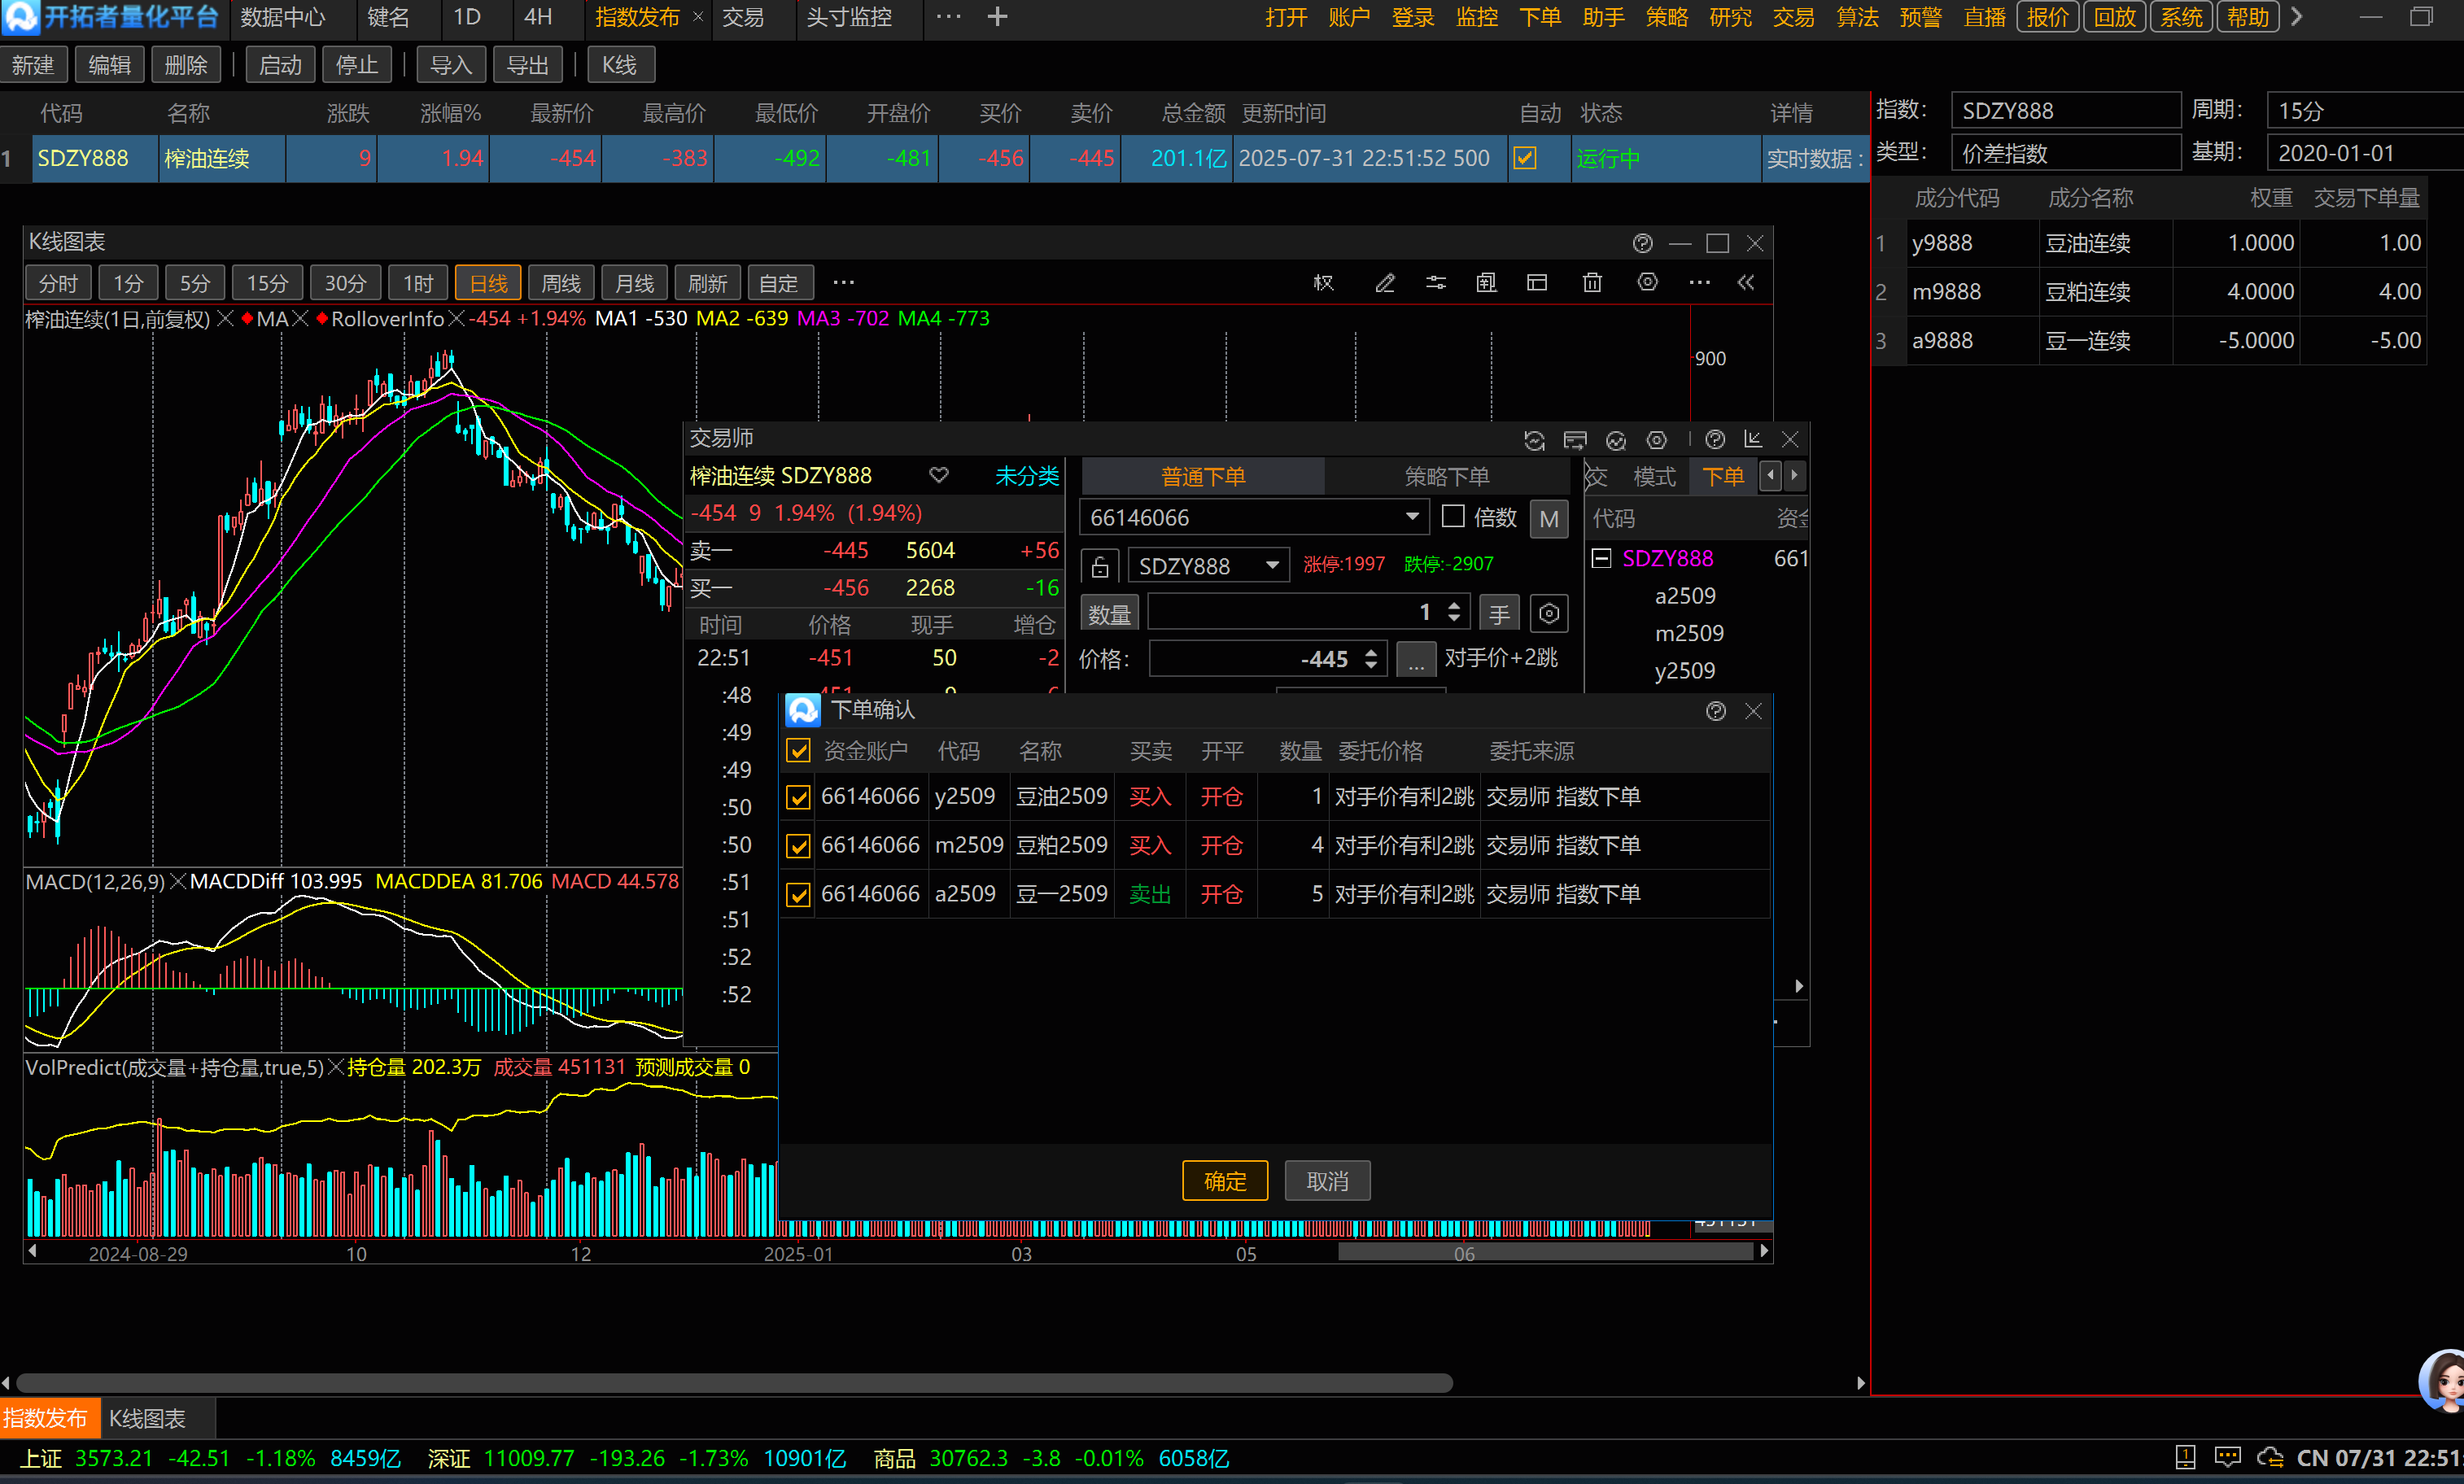This screenshot has height=1484, width=2464.
Task: Close the 榨油连续 main indicator with its X
Action: 225,319
